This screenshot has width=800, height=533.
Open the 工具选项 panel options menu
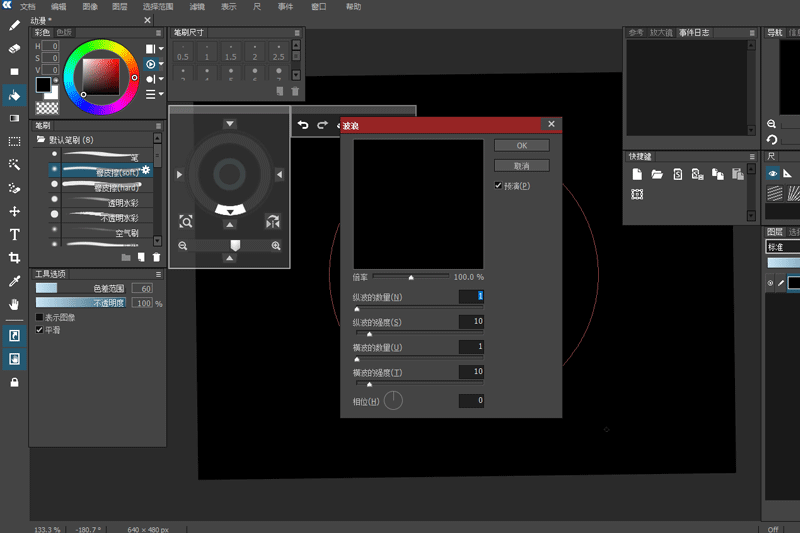point(158,274)
